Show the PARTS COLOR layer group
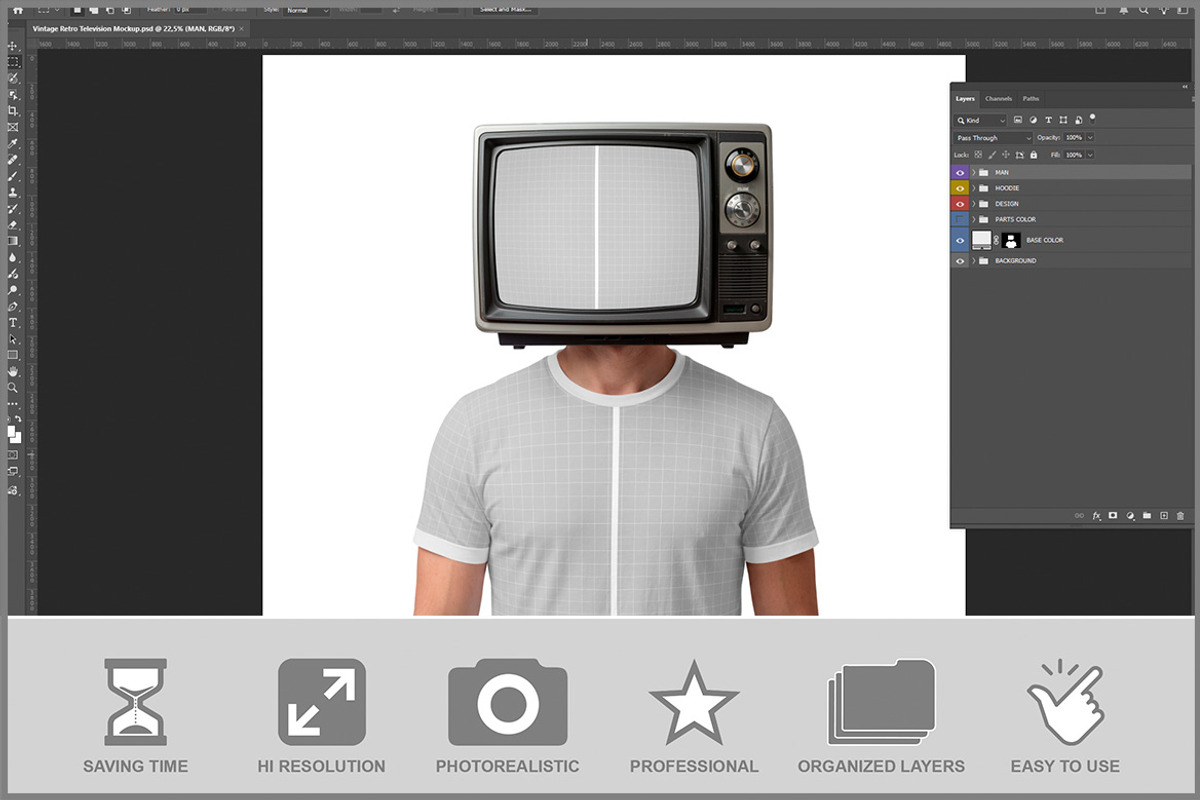Viewport: 1200px width, 800px height. pyautogui.click(x=960, y=219)
